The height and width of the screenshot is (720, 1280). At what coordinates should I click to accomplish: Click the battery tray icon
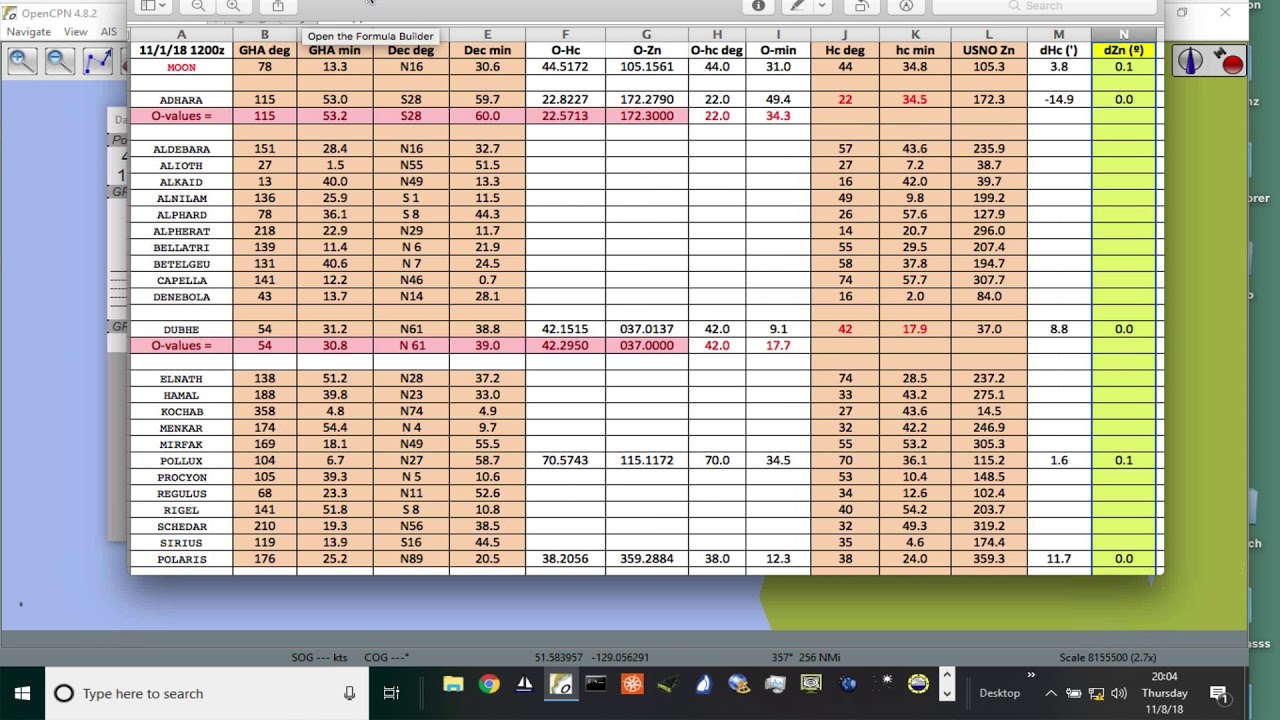tap(1073, 693)
